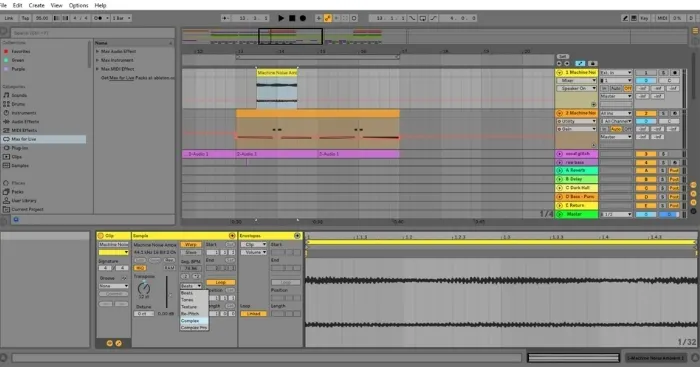Click the Follow button in the control bar
Viewport: 700px width, 367px height.
(x=225, y=18)
